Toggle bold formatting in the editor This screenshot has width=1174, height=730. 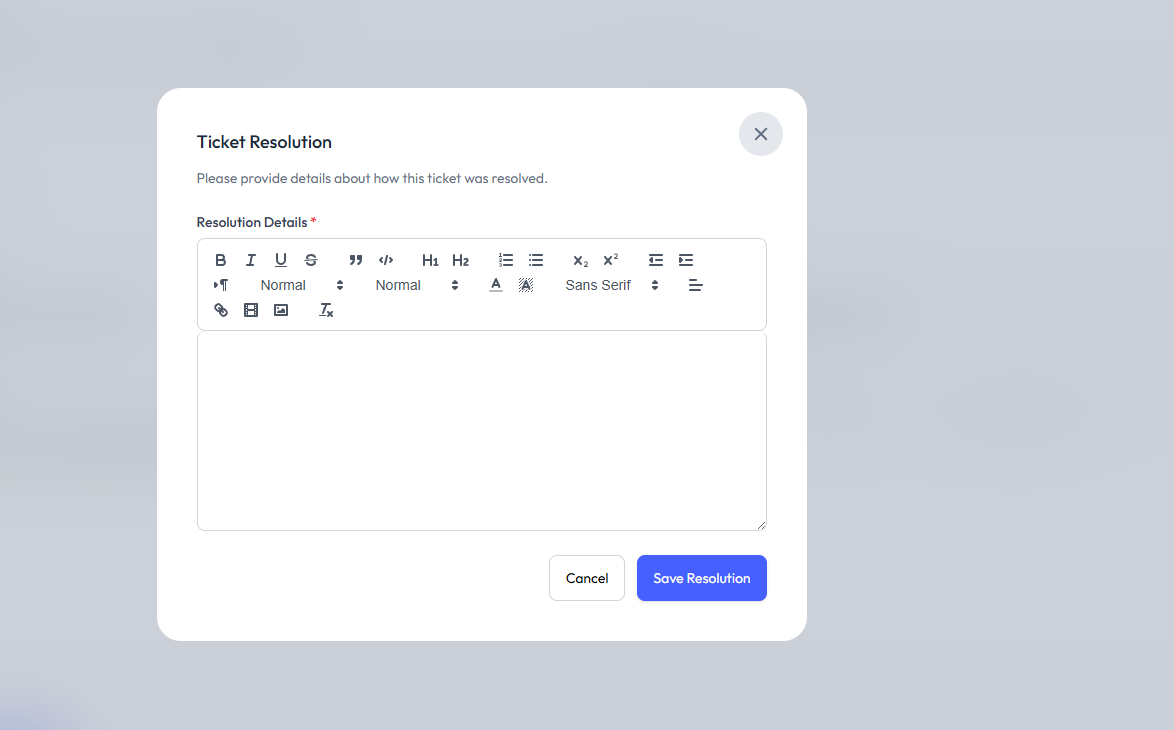pos(221,260)
